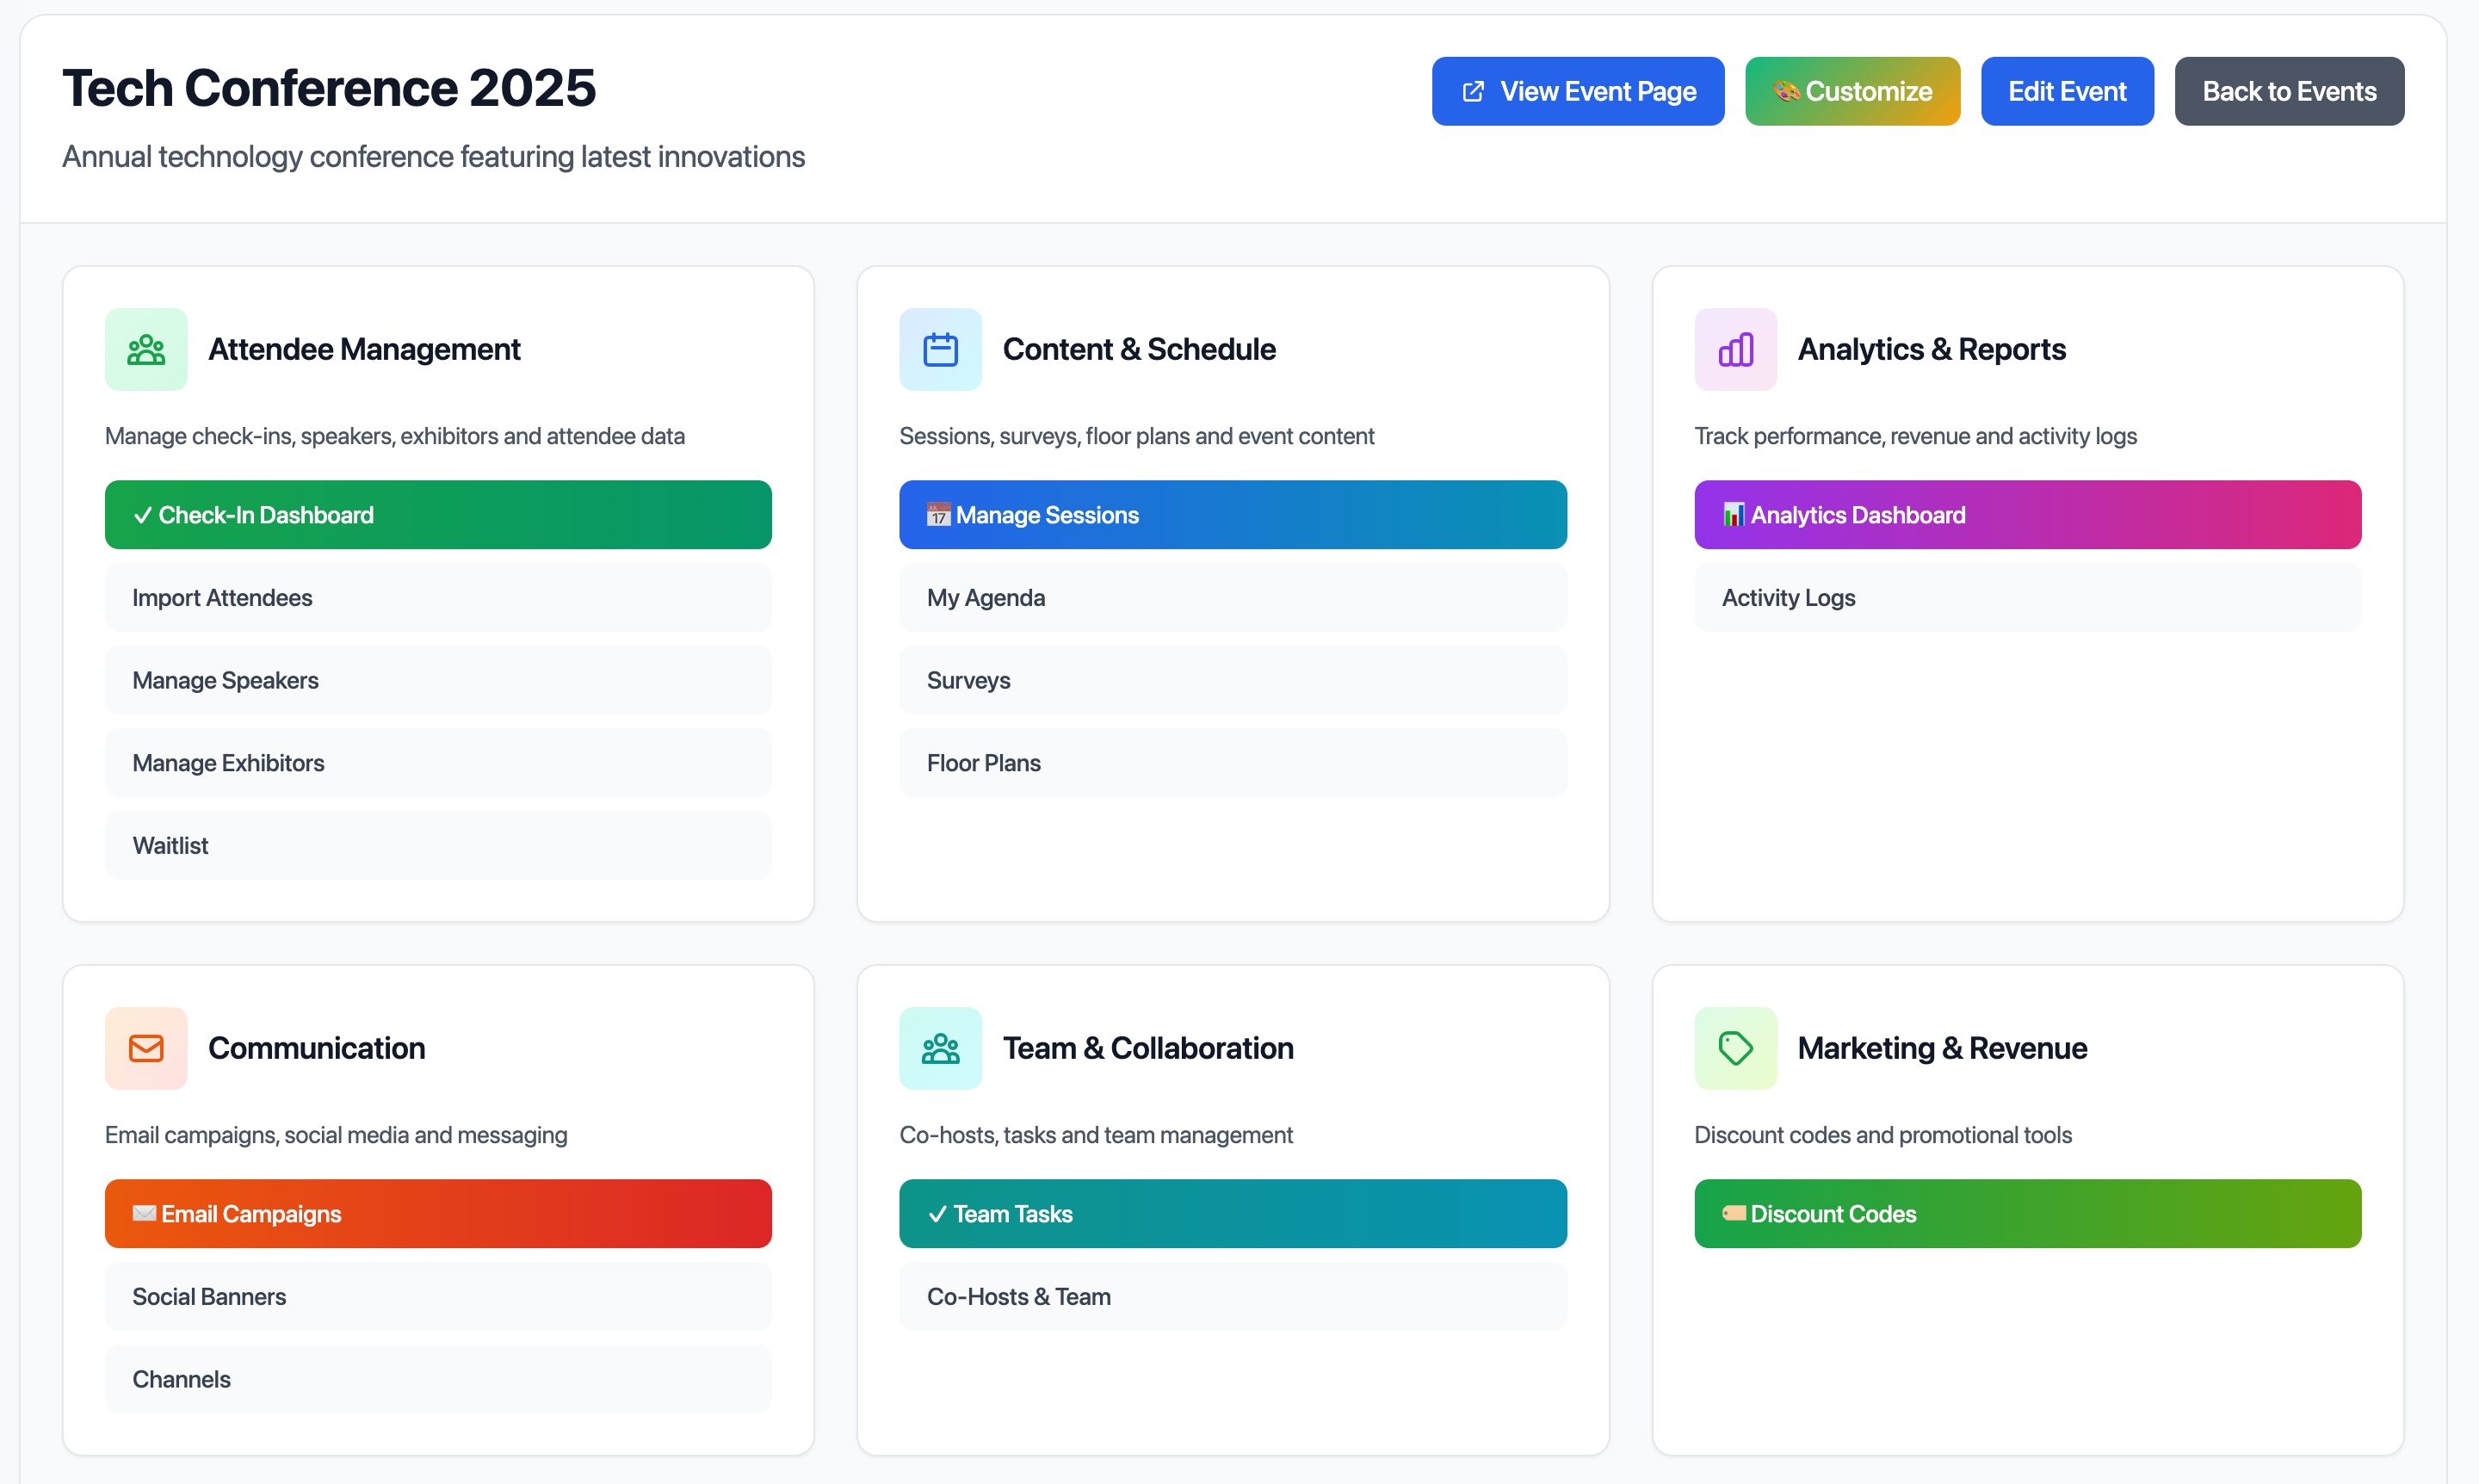Image resolution: width=2479 pixels, height=1484 pixels.
Task: Click the Analytics & Reports chart icon
Action: tap(1735, 349)
